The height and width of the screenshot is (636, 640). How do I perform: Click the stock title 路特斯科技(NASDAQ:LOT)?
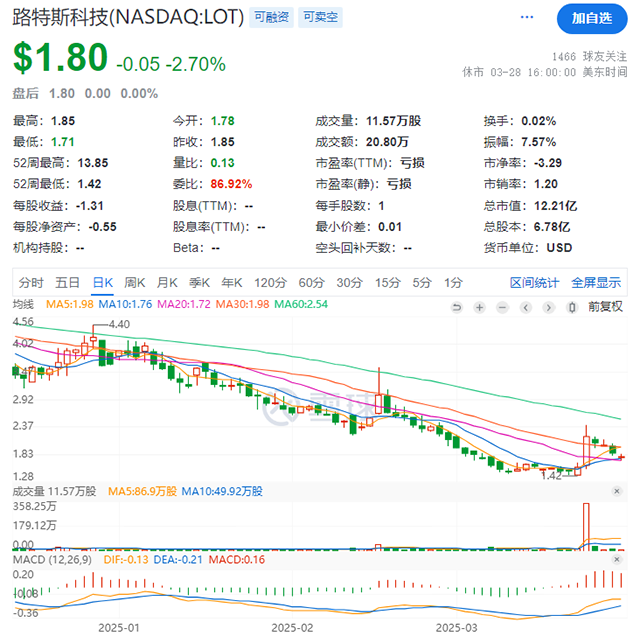click(x=128, y=17)
